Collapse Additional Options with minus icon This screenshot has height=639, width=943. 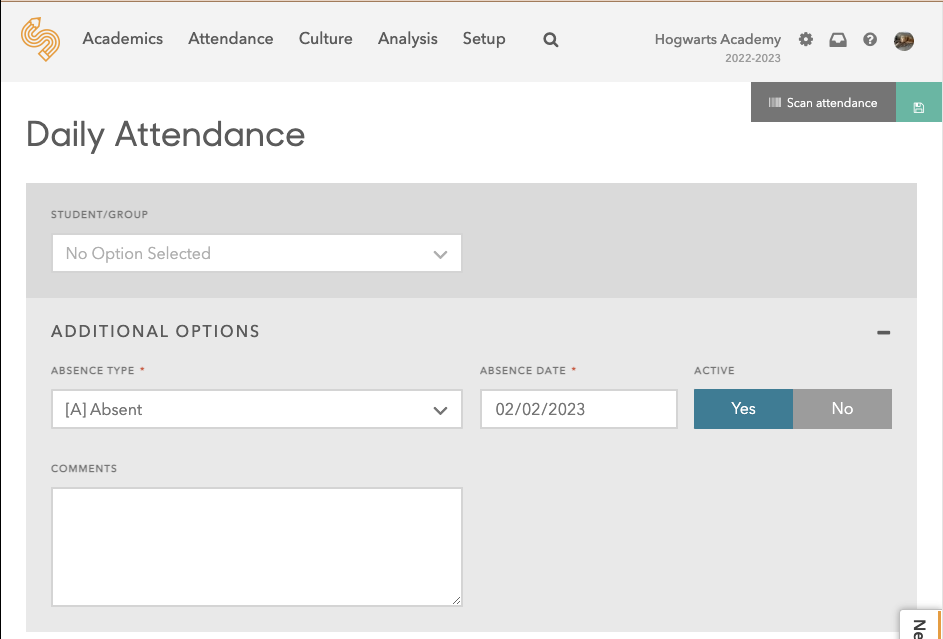click(883, 332)
